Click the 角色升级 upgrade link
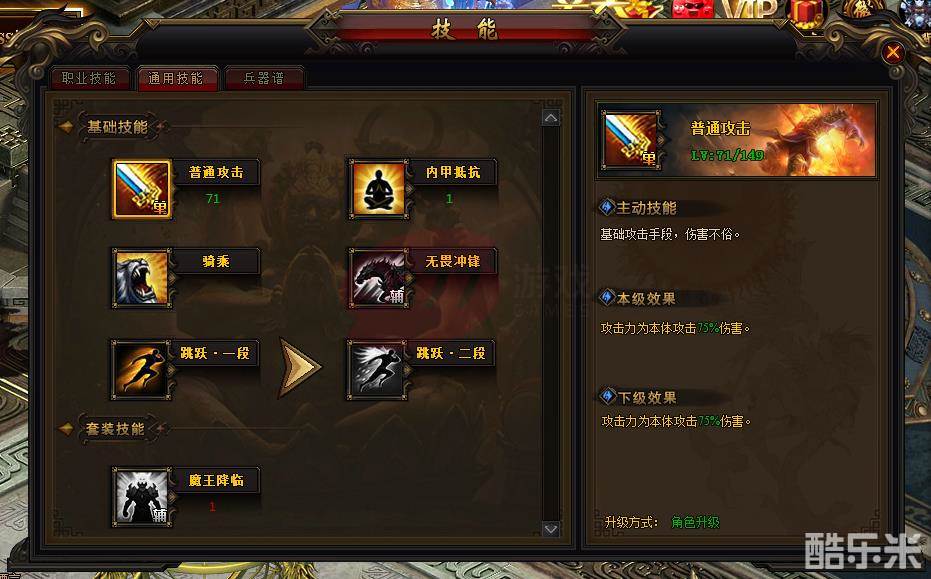931x579 pixels. [695, 523]
